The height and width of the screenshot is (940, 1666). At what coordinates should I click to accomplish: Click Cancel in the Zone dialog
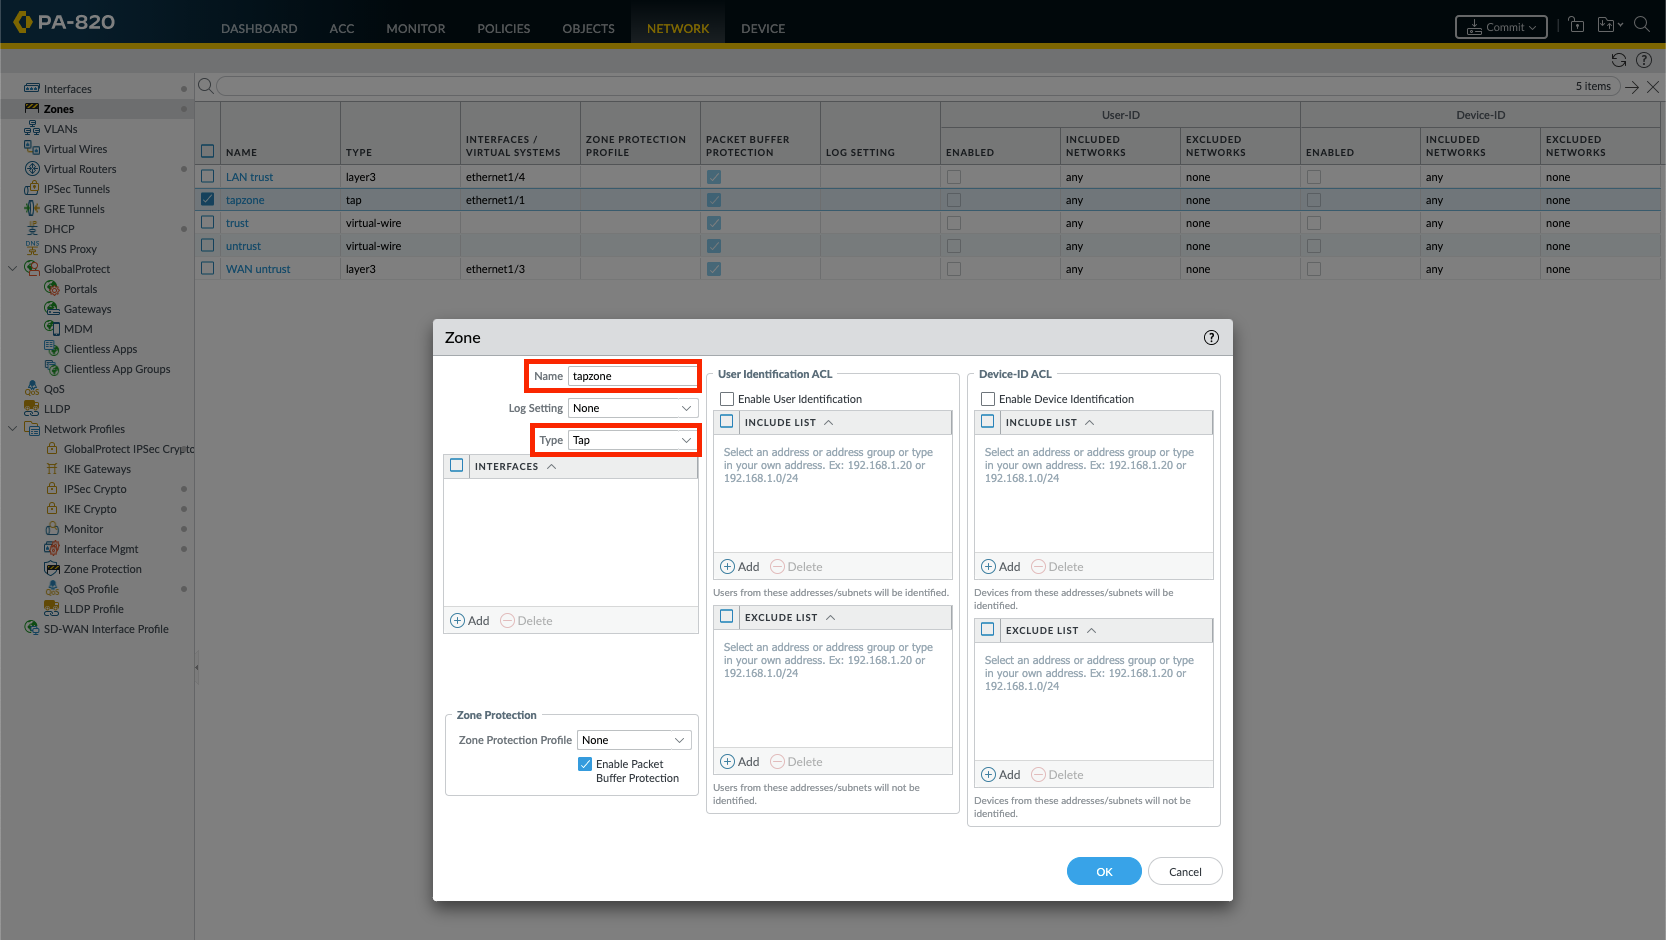1185,872
